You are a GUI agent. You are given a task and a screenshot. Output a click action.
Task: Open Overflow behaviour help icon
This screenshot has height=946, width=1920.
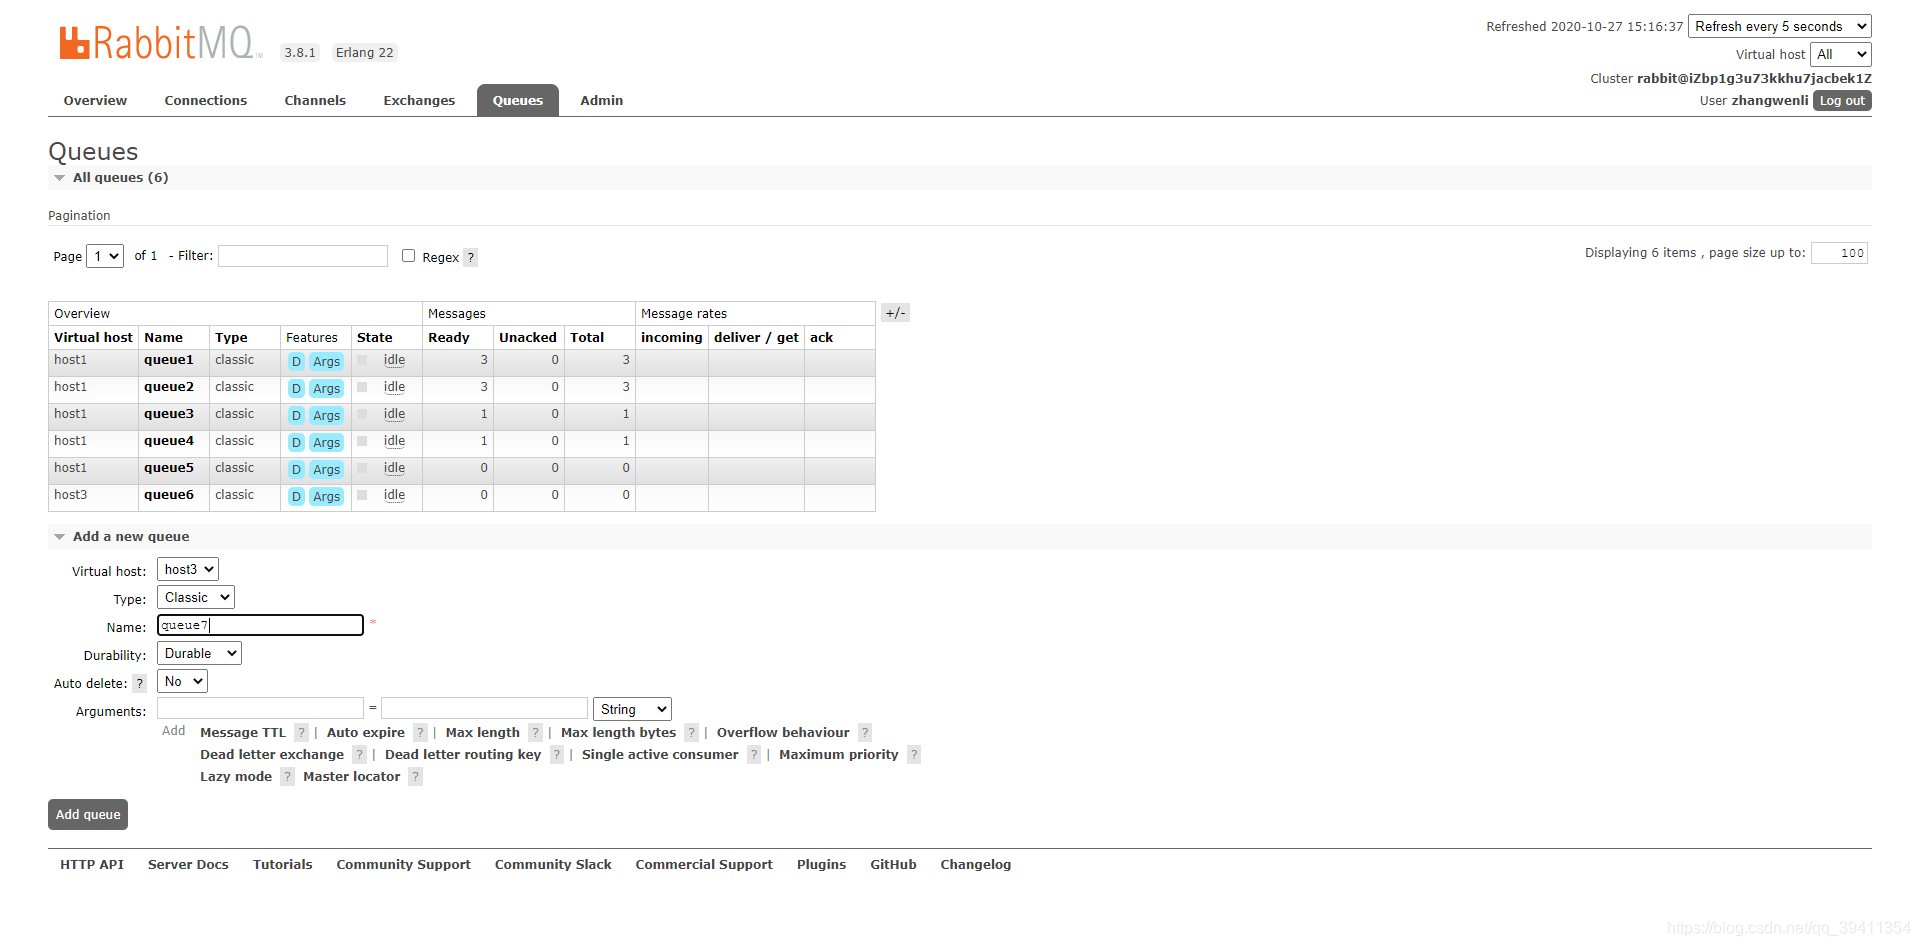(865, 733)
